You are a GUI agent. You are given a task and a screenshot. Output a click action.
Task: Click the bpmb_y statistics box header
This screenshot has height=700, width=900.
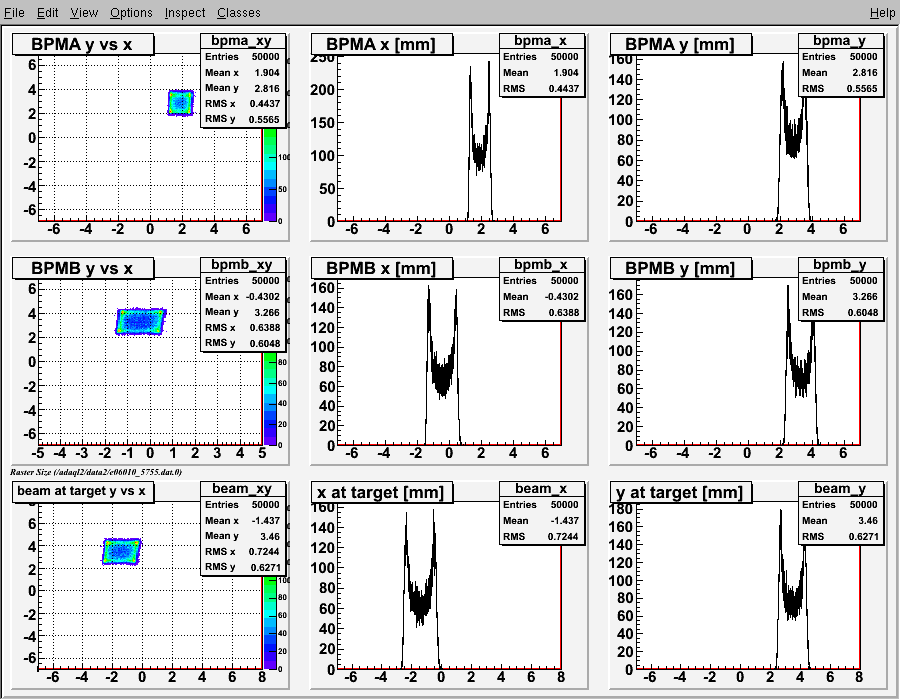pyautogui.click(x=840, y=265)
